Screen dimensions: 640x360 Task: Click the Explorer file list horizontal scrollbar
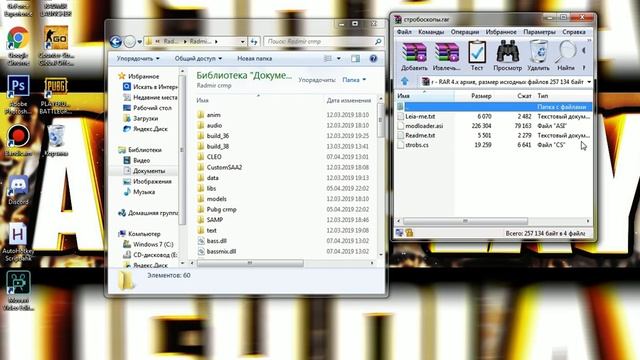(250, 263)
